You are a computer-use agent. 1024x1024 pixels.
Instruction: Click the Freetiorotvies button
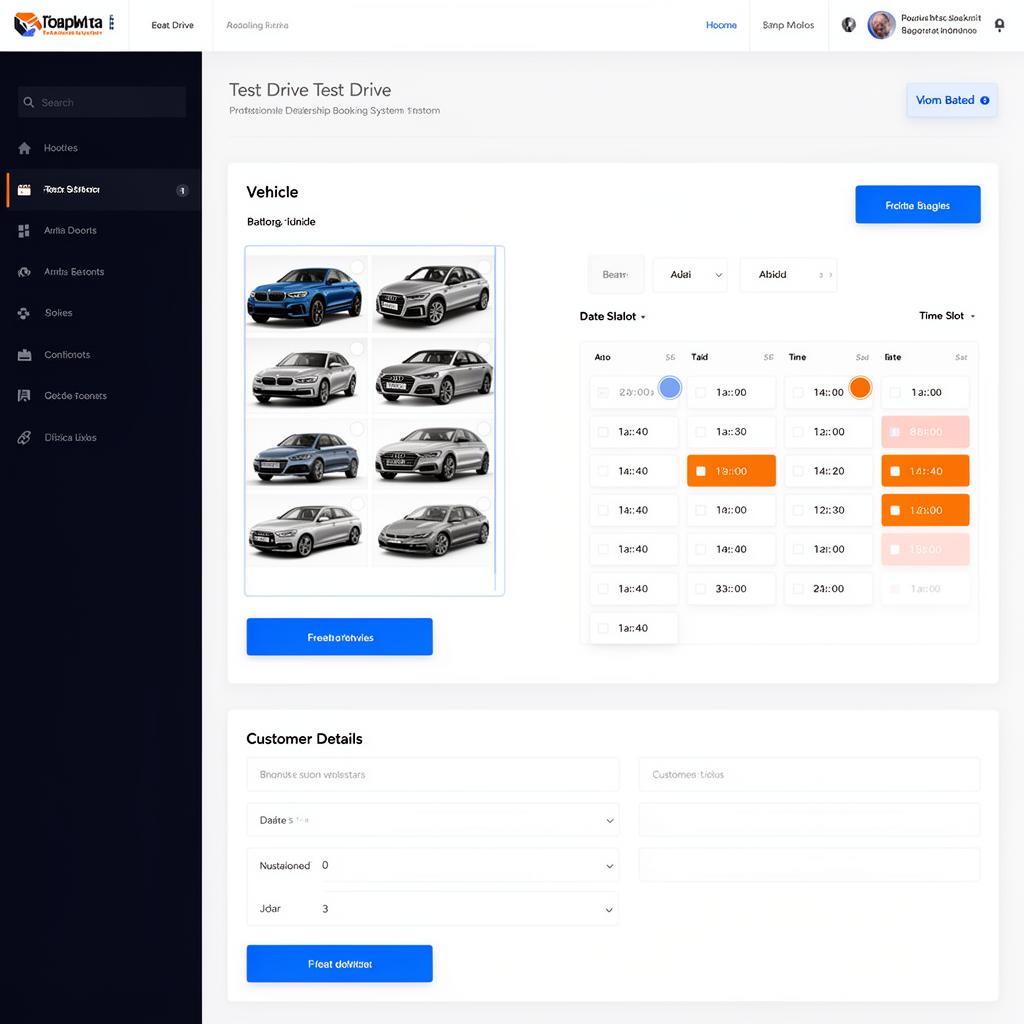[340, 637]
